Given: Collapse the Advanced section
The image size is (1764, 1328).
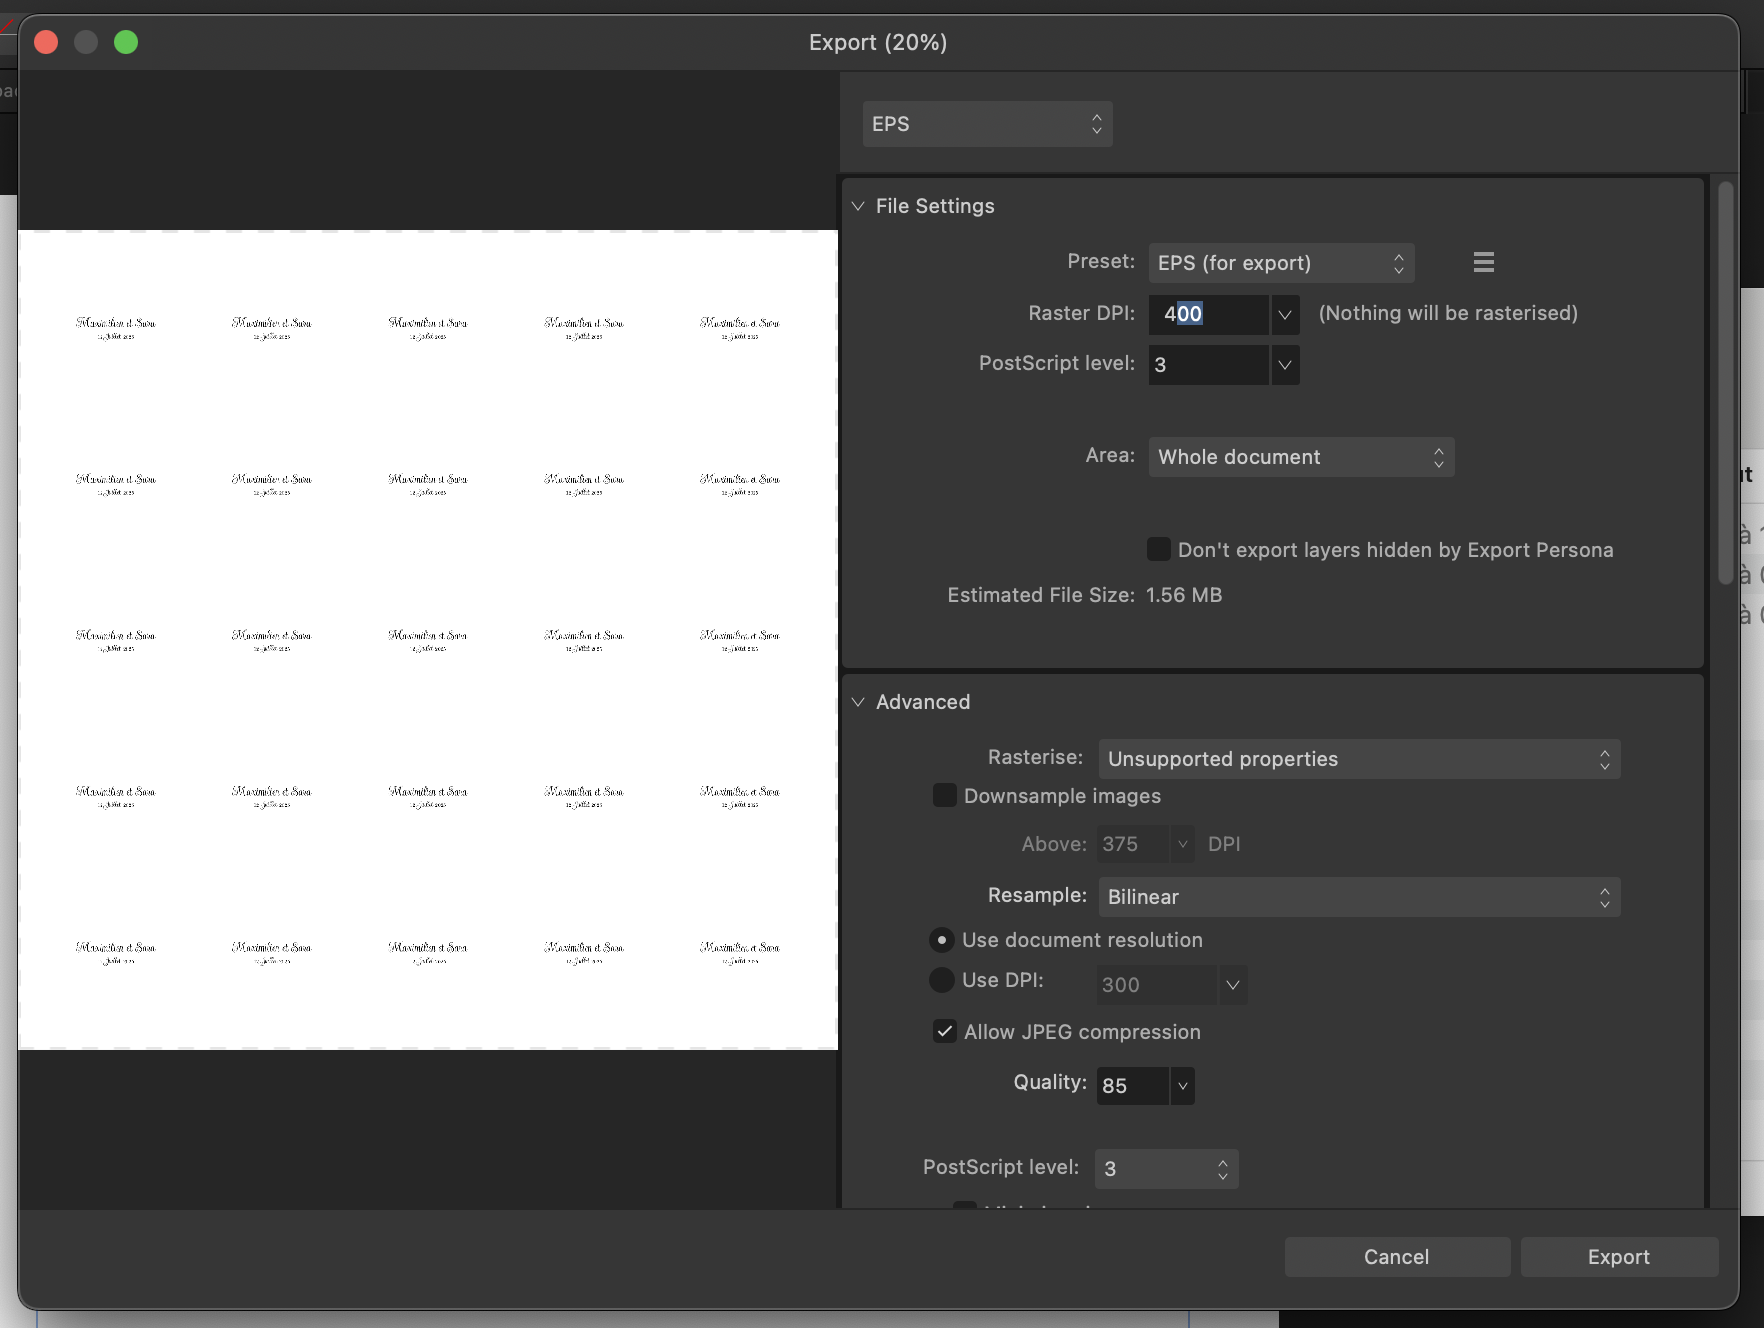Looking at the screenshot, I should [x=858, y=702].
